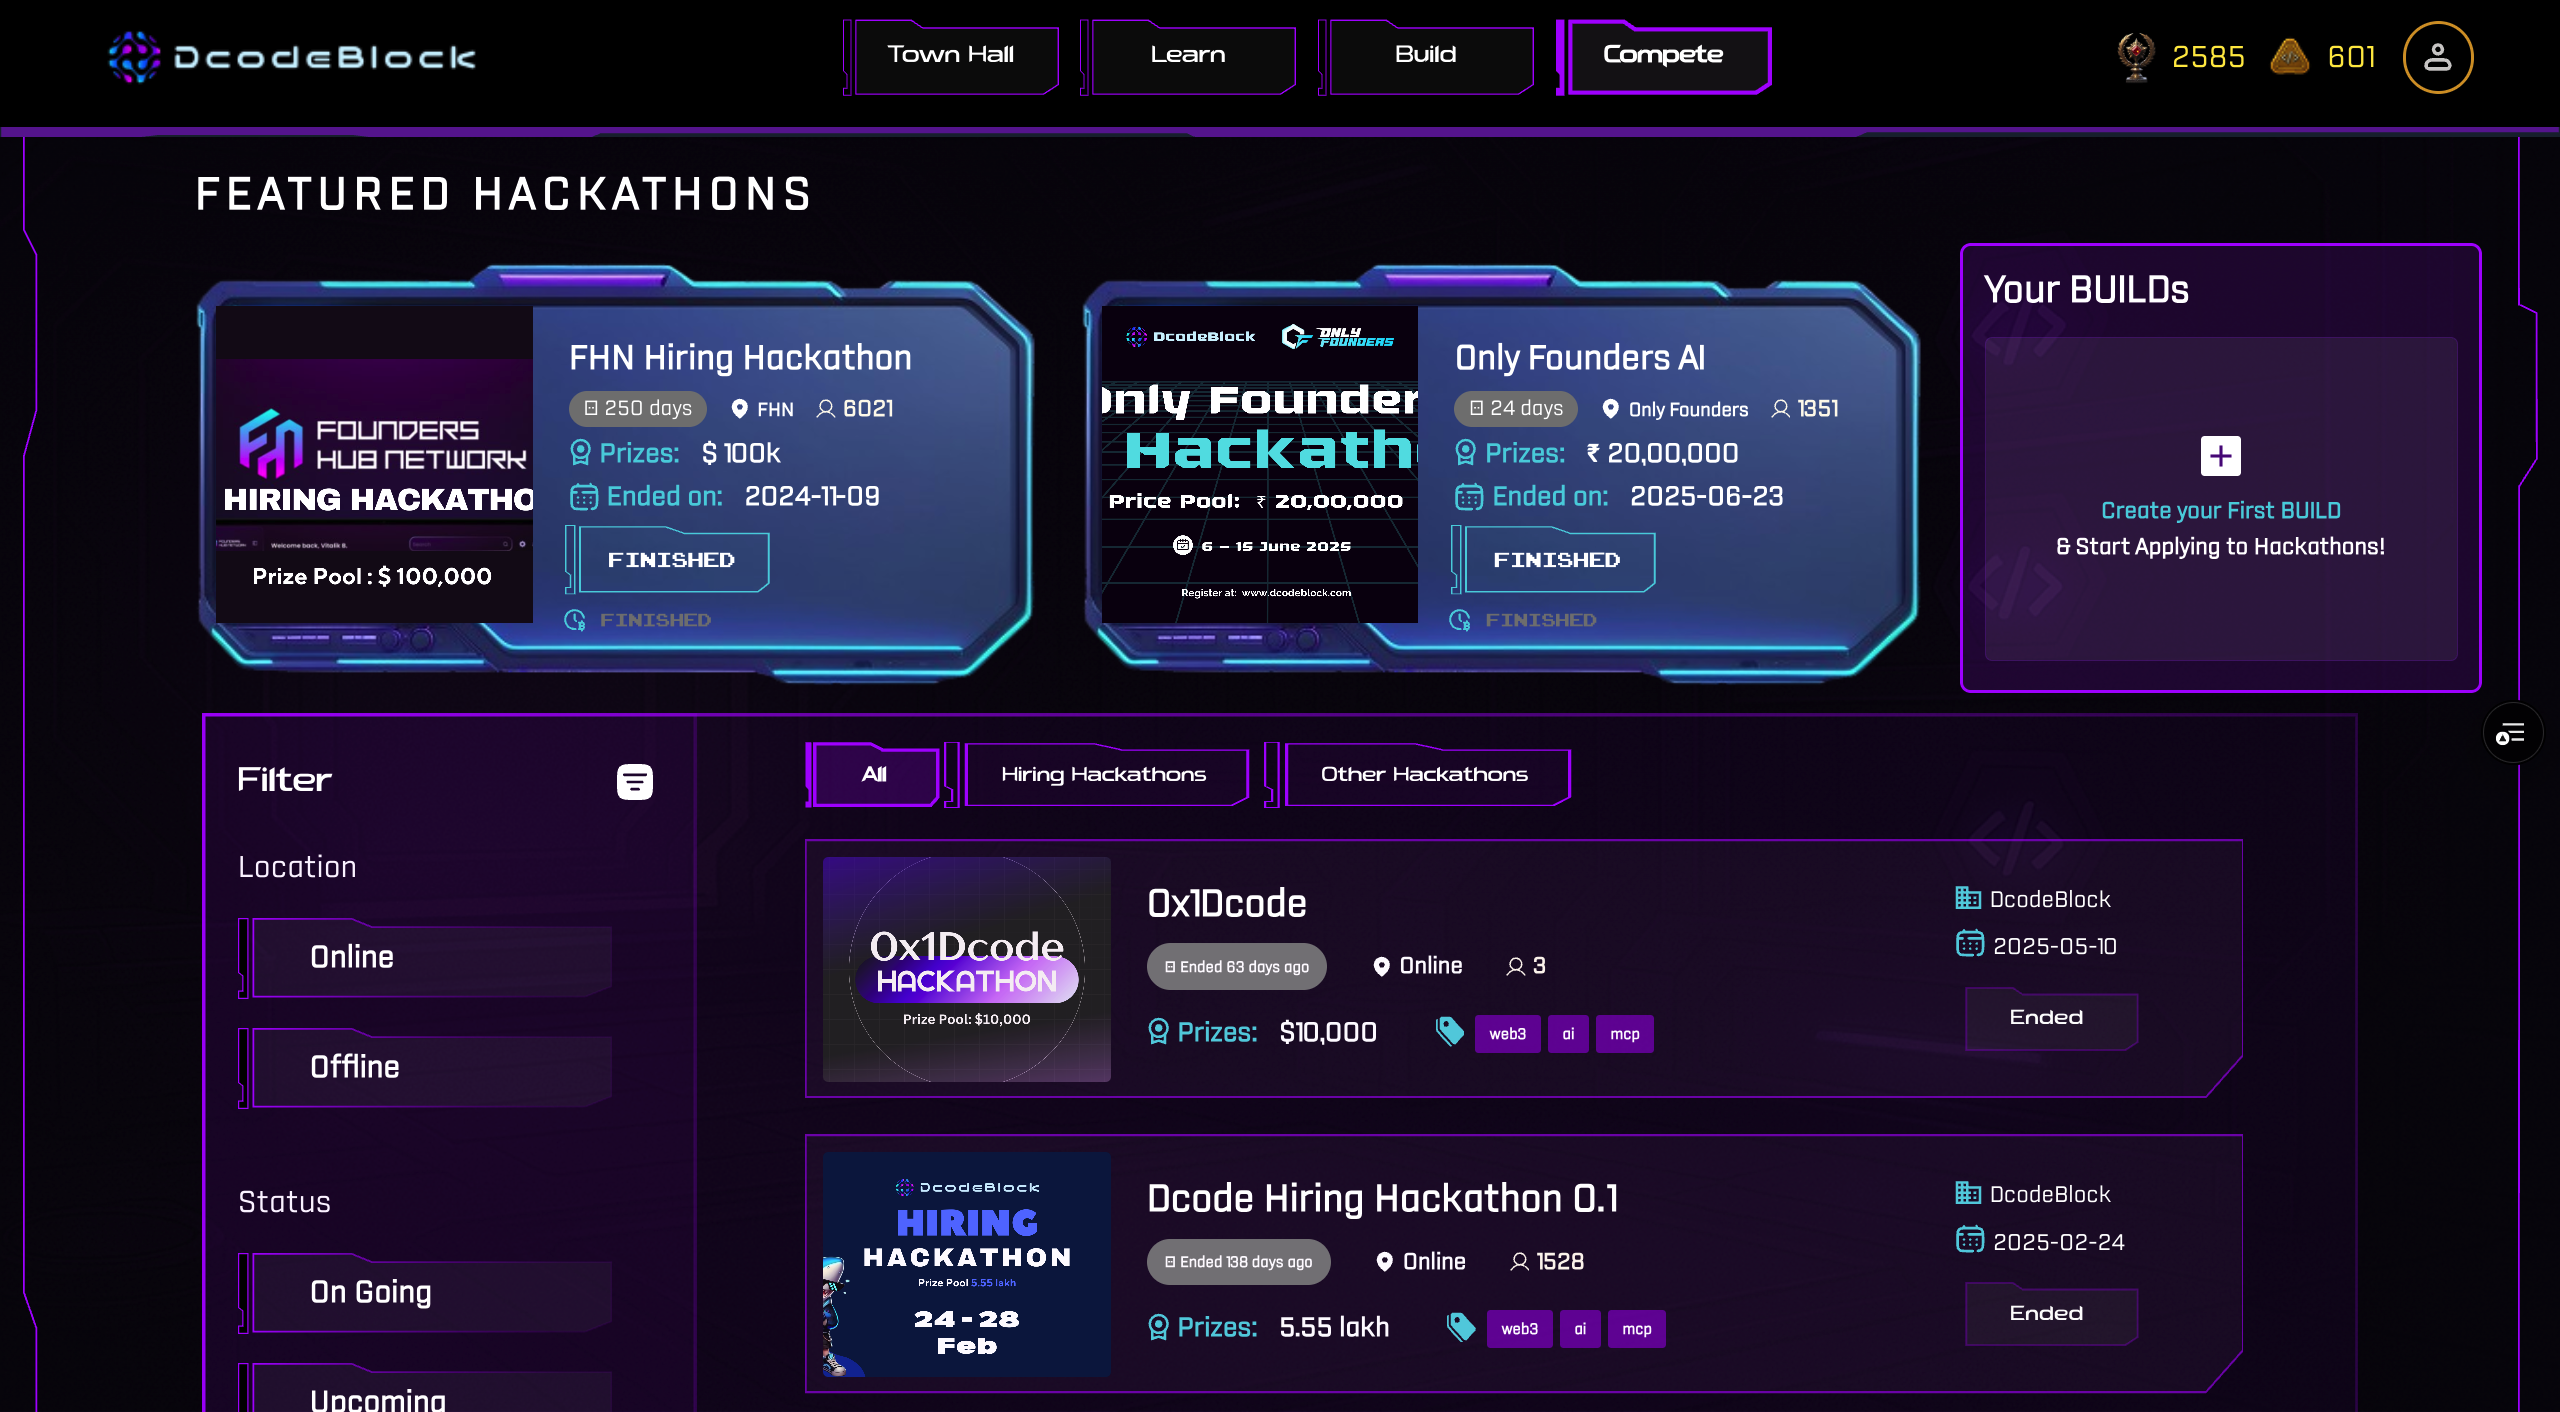Image resolution: width=2560 pixels, height=1412 pixels.
Task: Click the web3 tag in Dcode Hiring row
Action: click(x=1519, y=1329)
